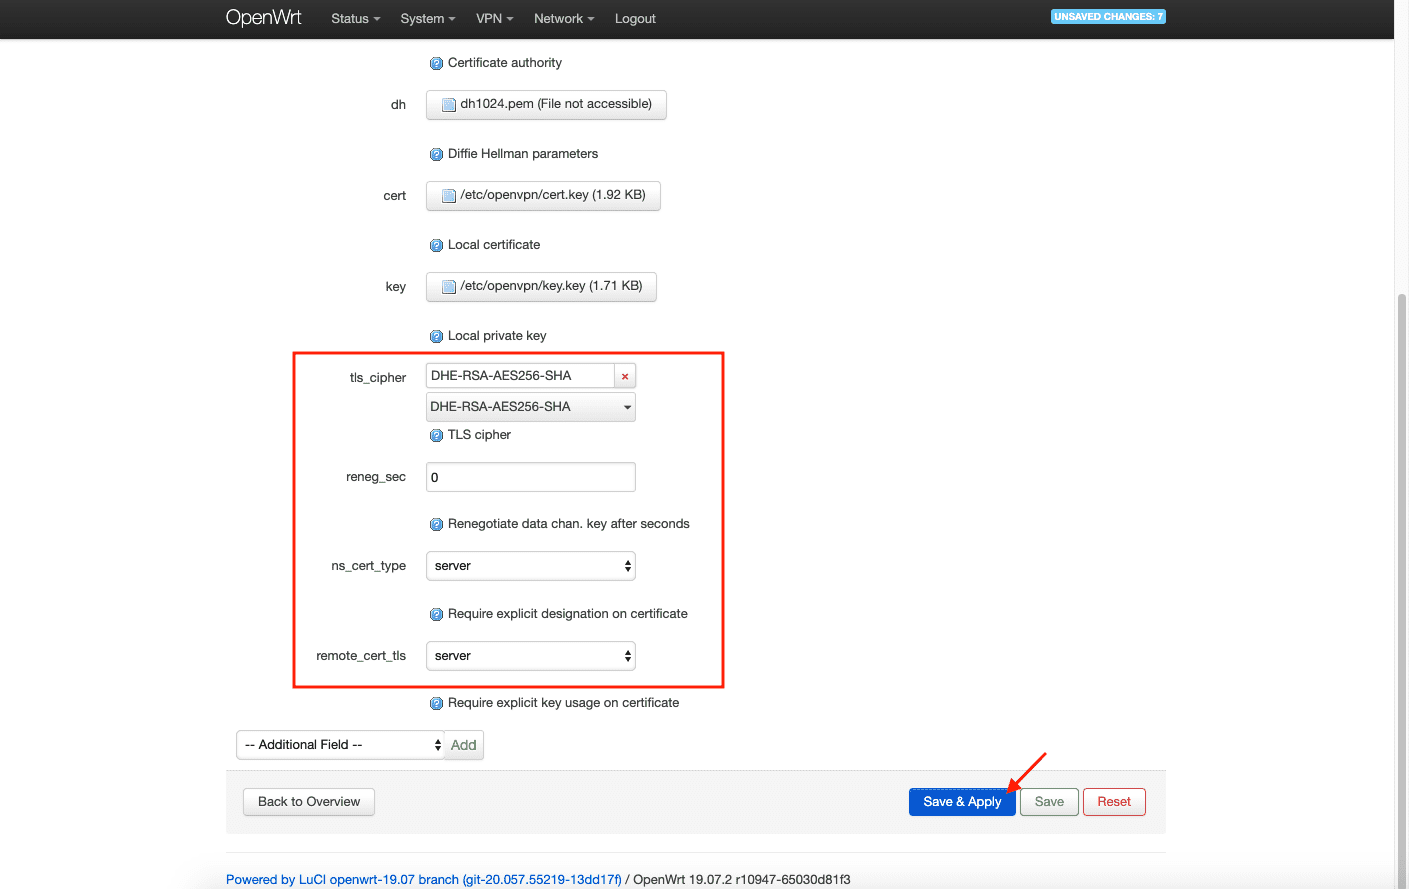Click the help icon beside Certificate authority
Screen dimensions: 1409x889
pos(436,63)
